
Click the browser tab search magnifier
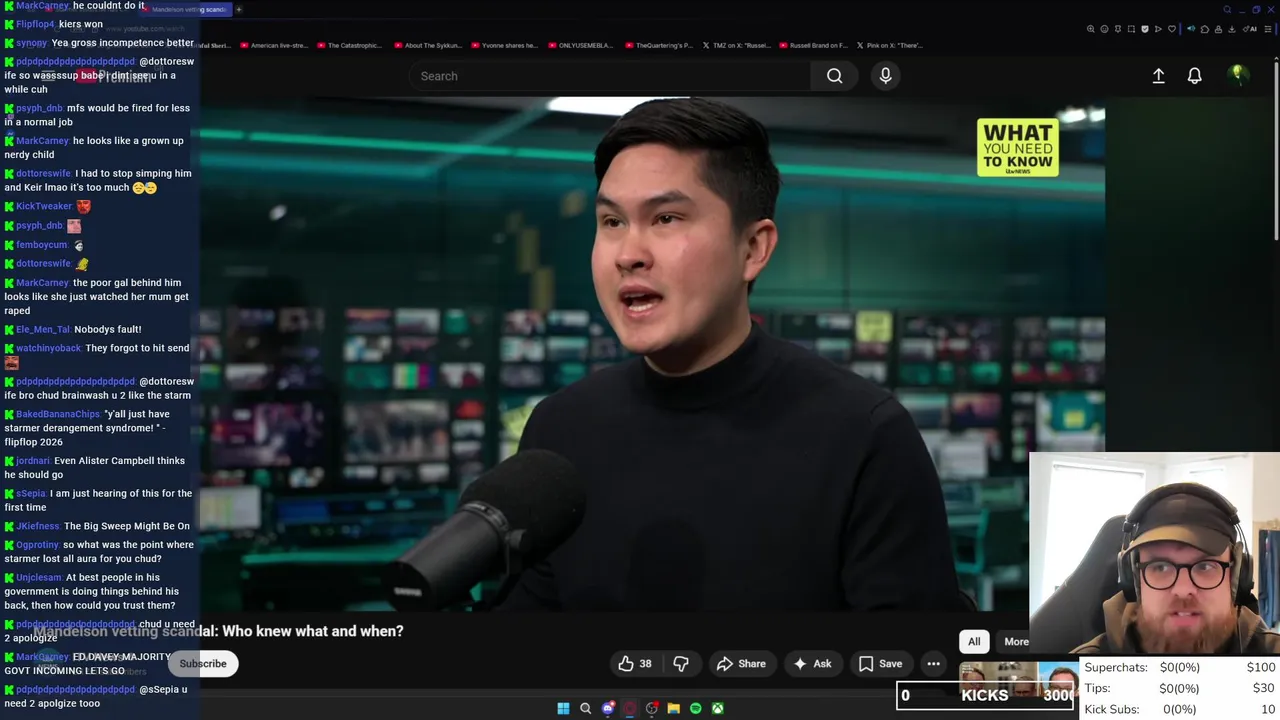1227,9
